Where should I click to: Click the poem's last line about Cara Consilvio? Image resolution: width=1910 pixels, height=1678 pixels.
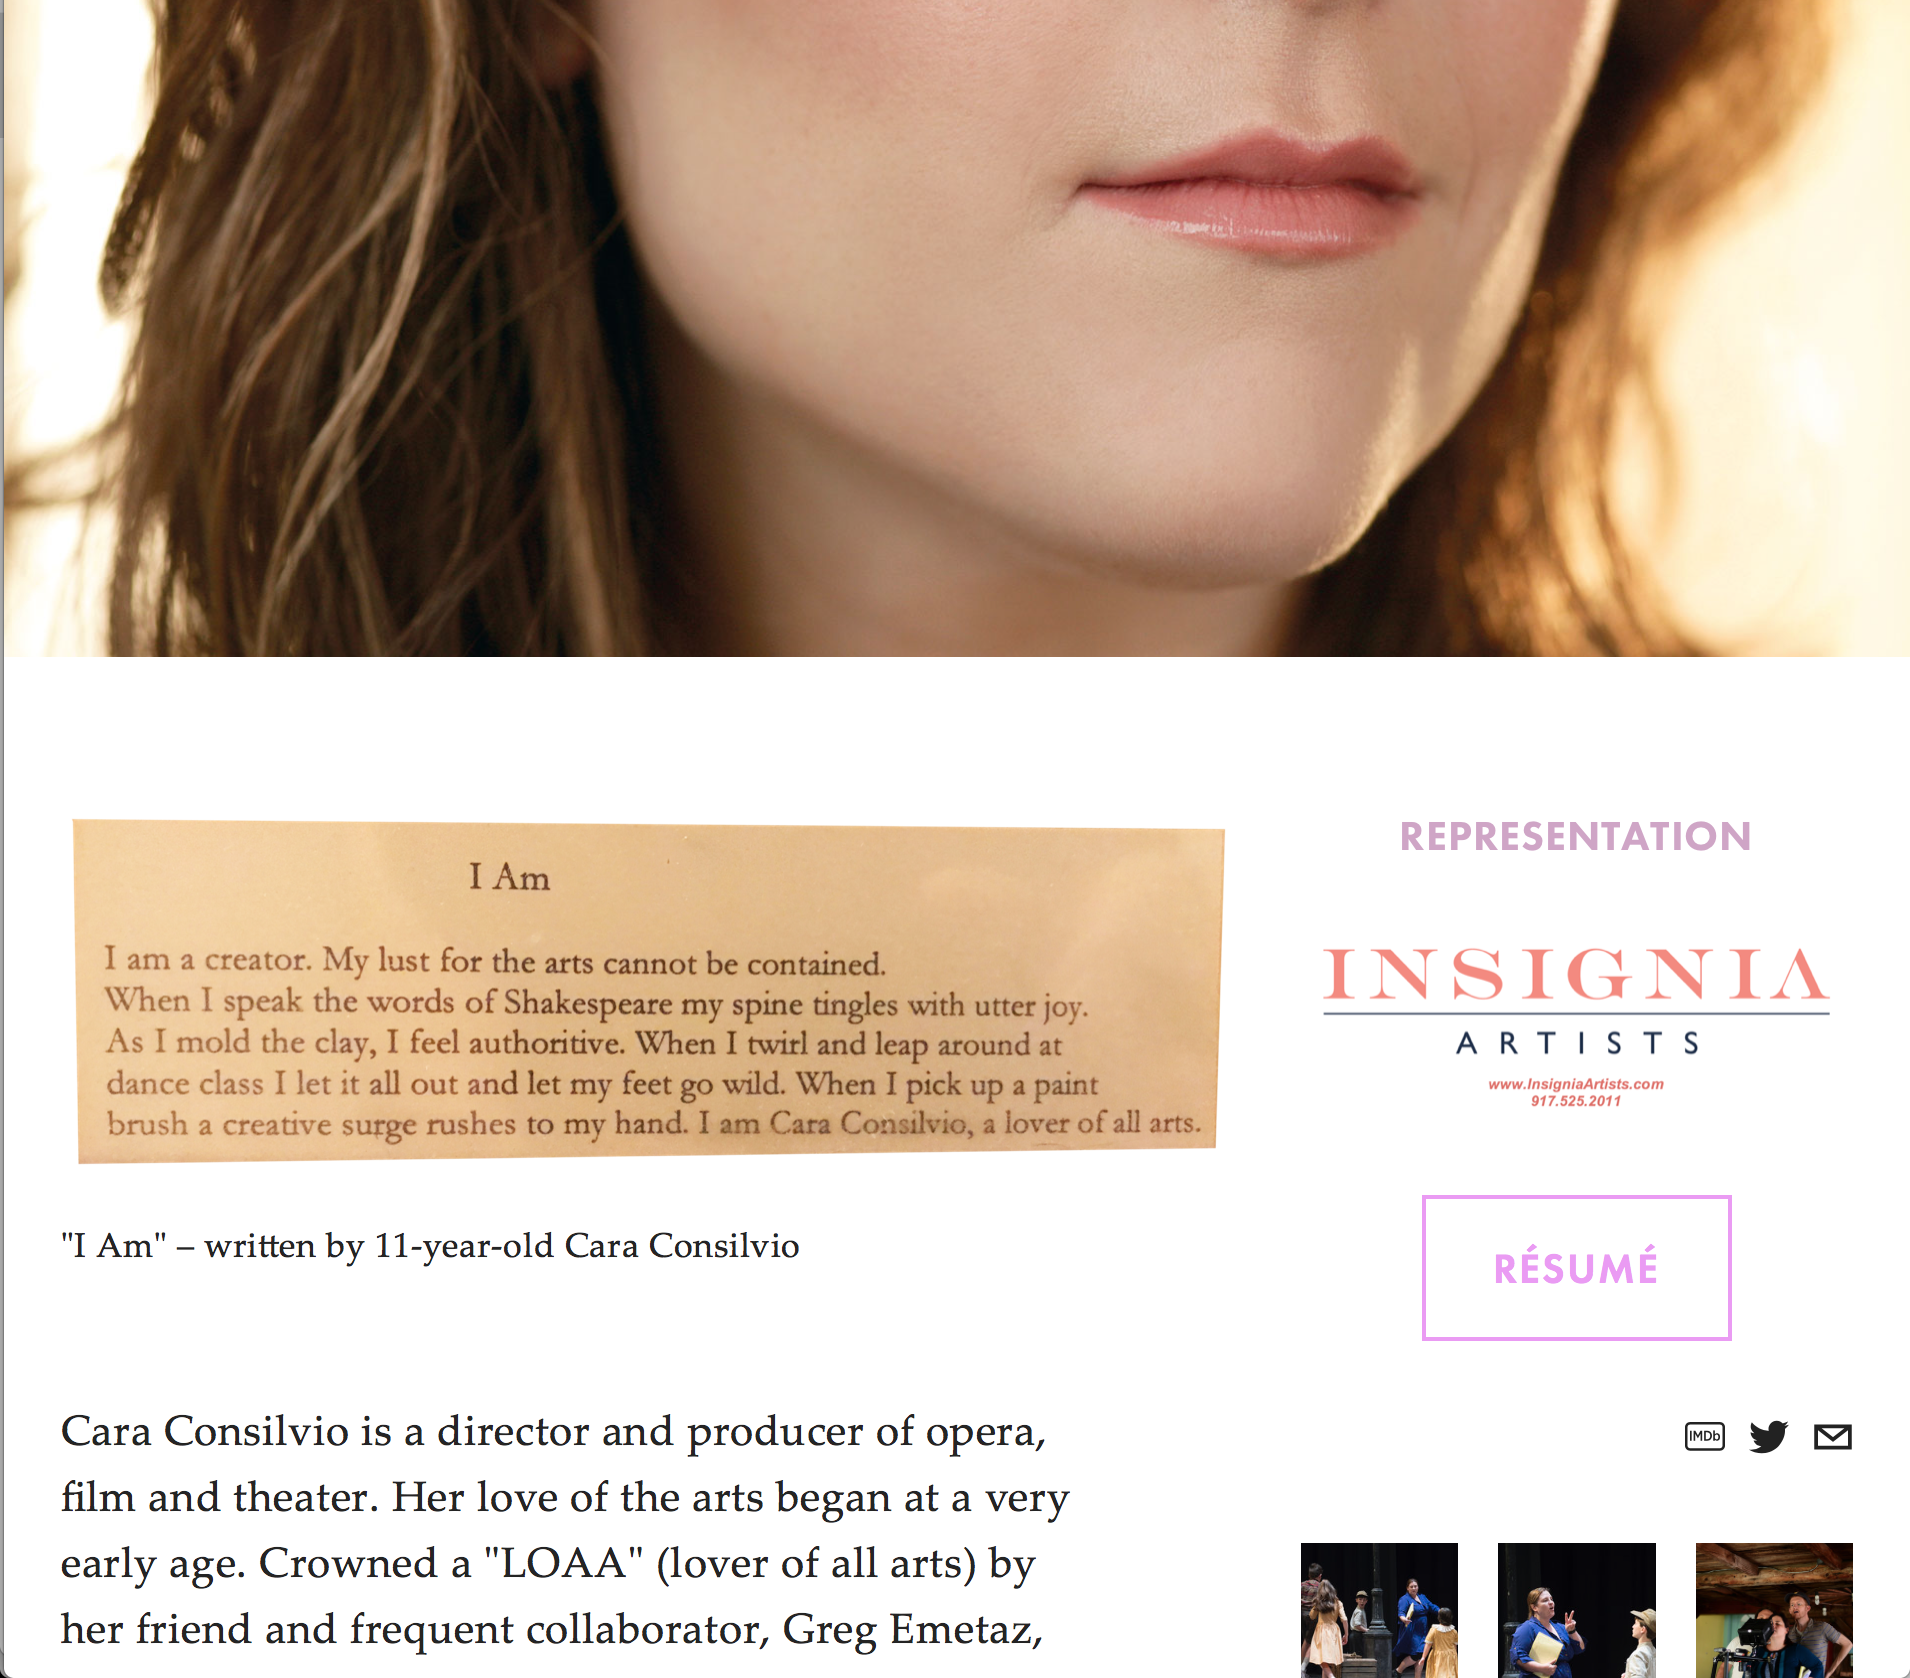click(x=654, y=1124)
